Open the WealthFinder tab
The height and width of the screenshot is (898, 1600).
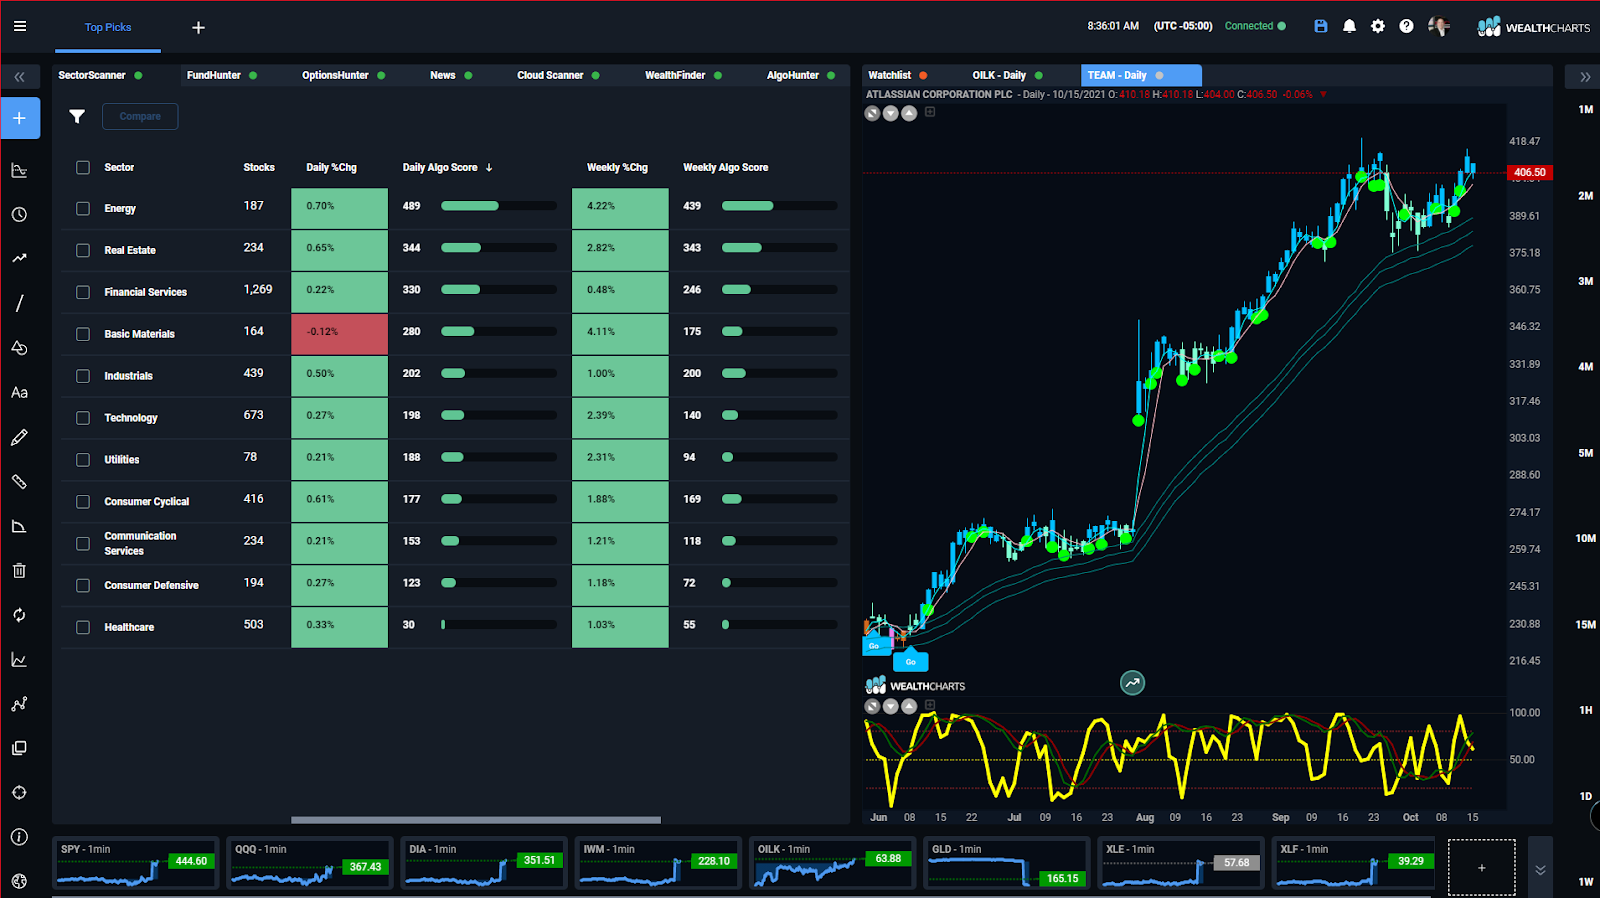tap(683, 75)
